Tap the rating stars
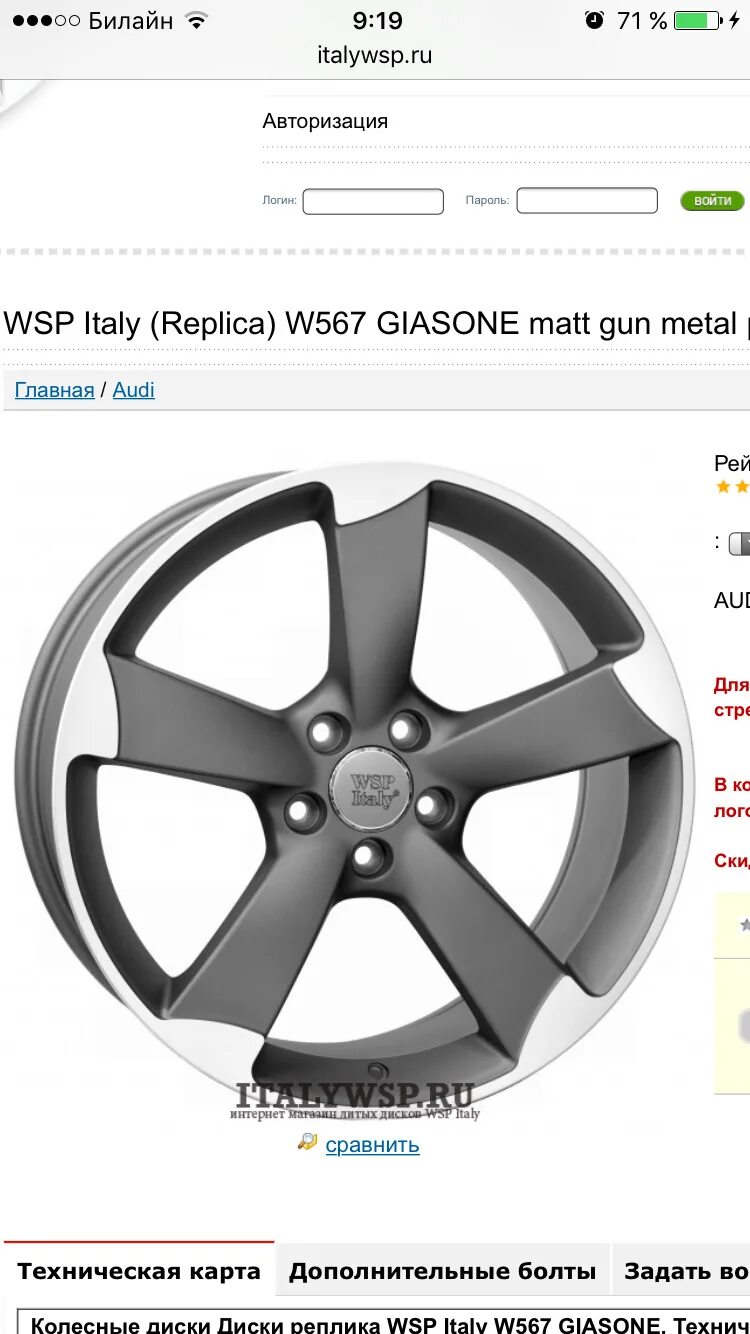Viewport: 750px width, 1334px height. (732, 487)
